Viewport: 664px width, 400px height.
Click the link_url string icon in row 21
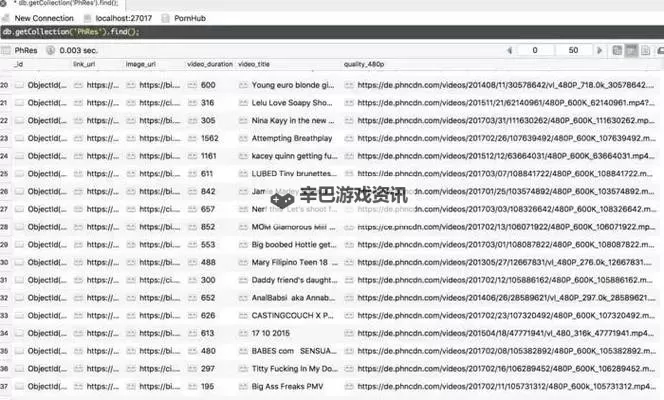coord(78,103)
